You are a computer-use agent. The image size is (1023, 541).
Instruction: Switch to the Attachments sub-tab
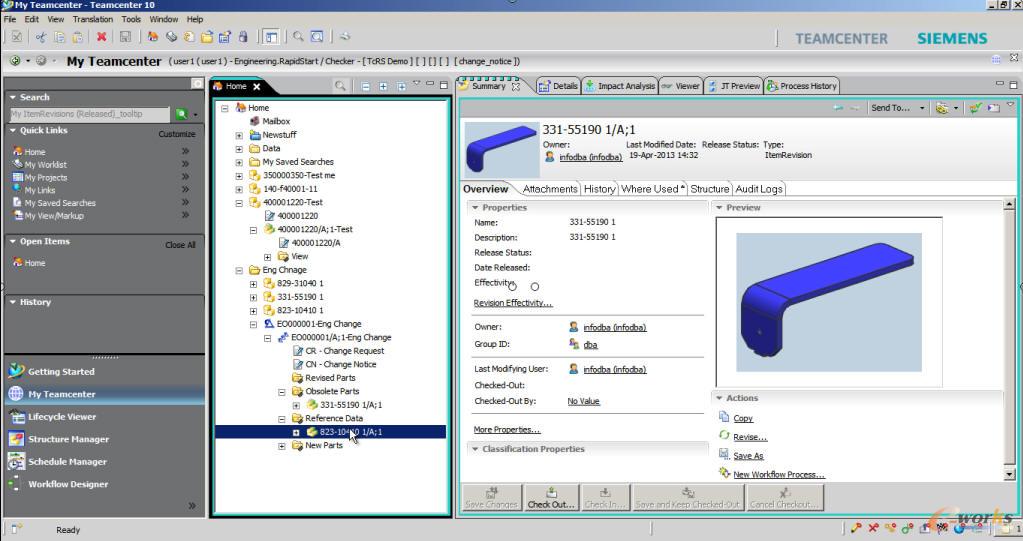coord(550,189)
